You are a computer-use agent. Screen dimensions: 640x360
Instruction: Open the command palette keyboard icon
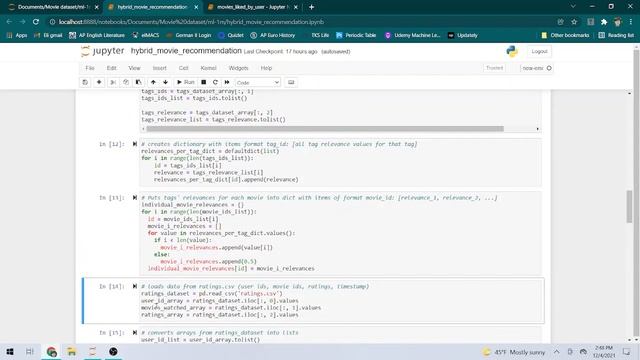coord(291,82)
